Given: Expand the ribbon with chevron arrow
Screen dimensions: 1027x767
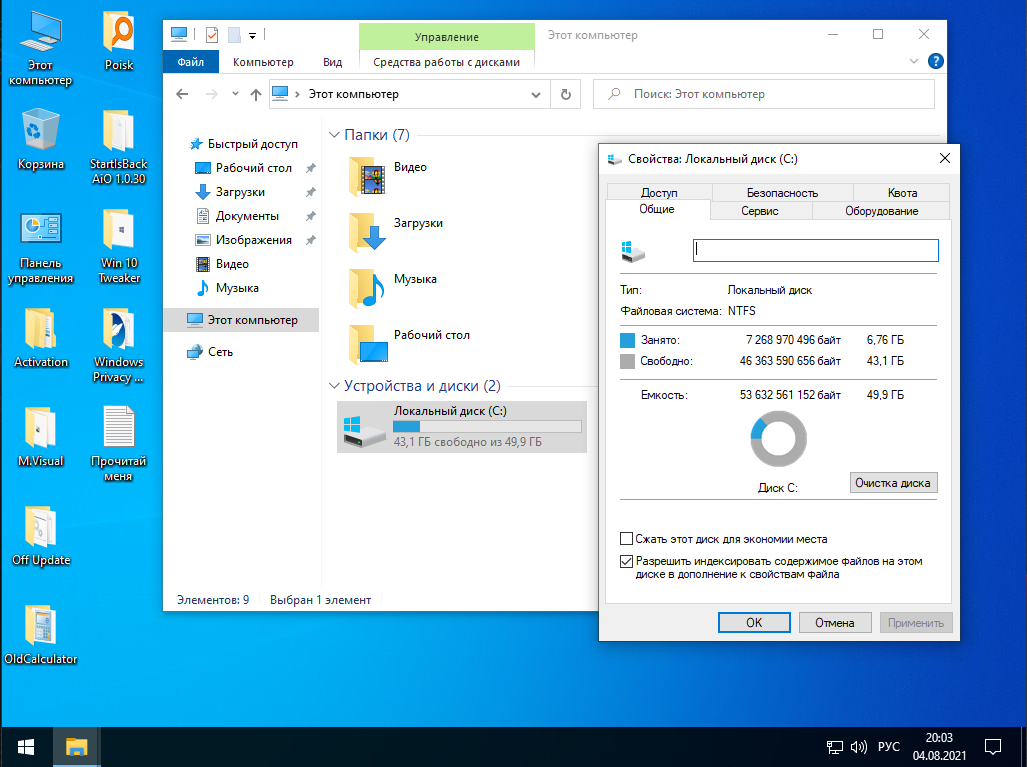Looking at the screenshot, I should click(x=915, y=61).
